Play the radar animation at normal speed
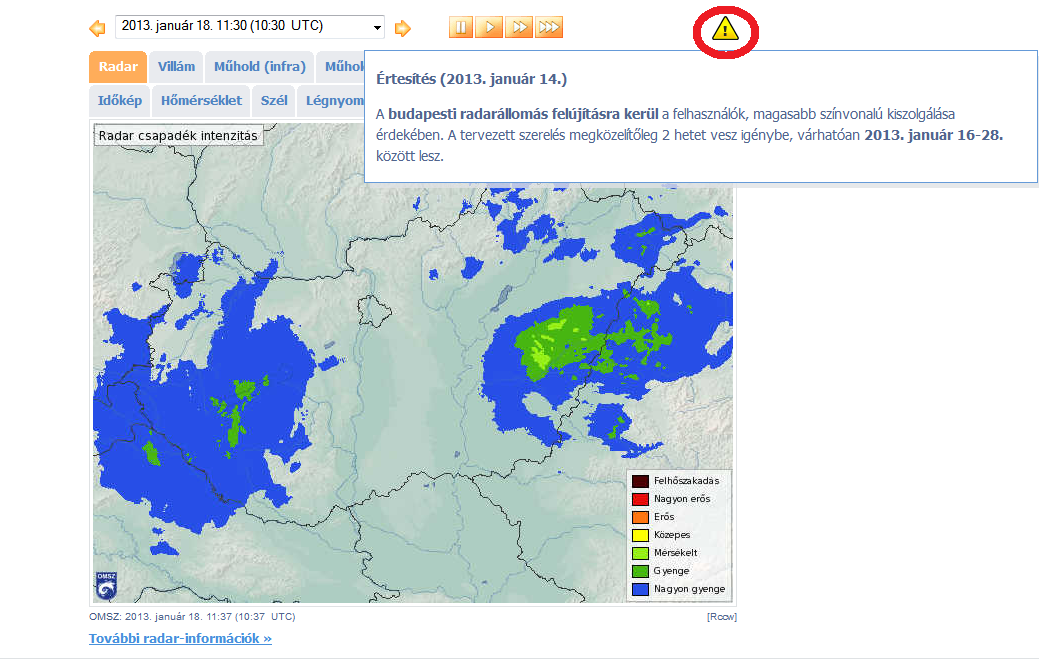This screenshot has width=1039, height=663. (x=489, y=27)
